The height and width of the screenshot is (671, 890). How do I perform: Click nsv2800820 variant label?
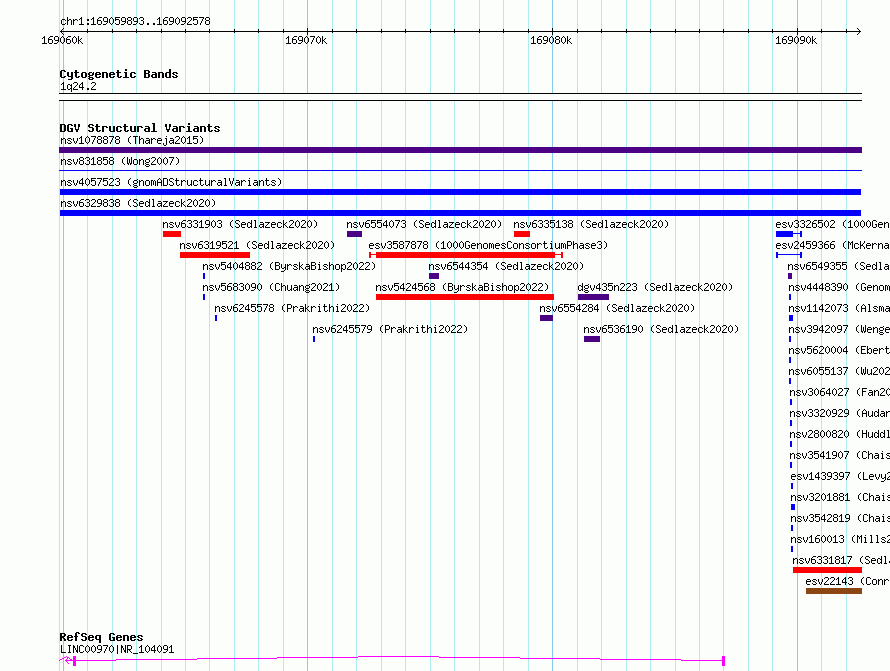point(839,434)
